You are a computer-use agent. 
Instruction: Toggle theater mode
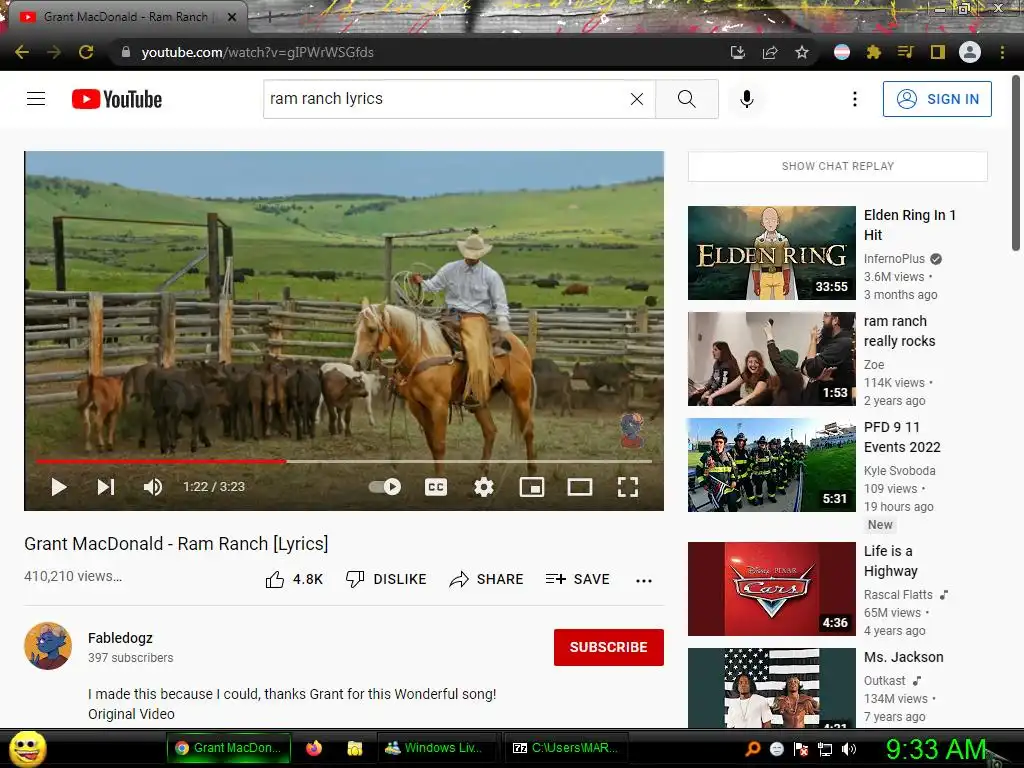[580, 487]
